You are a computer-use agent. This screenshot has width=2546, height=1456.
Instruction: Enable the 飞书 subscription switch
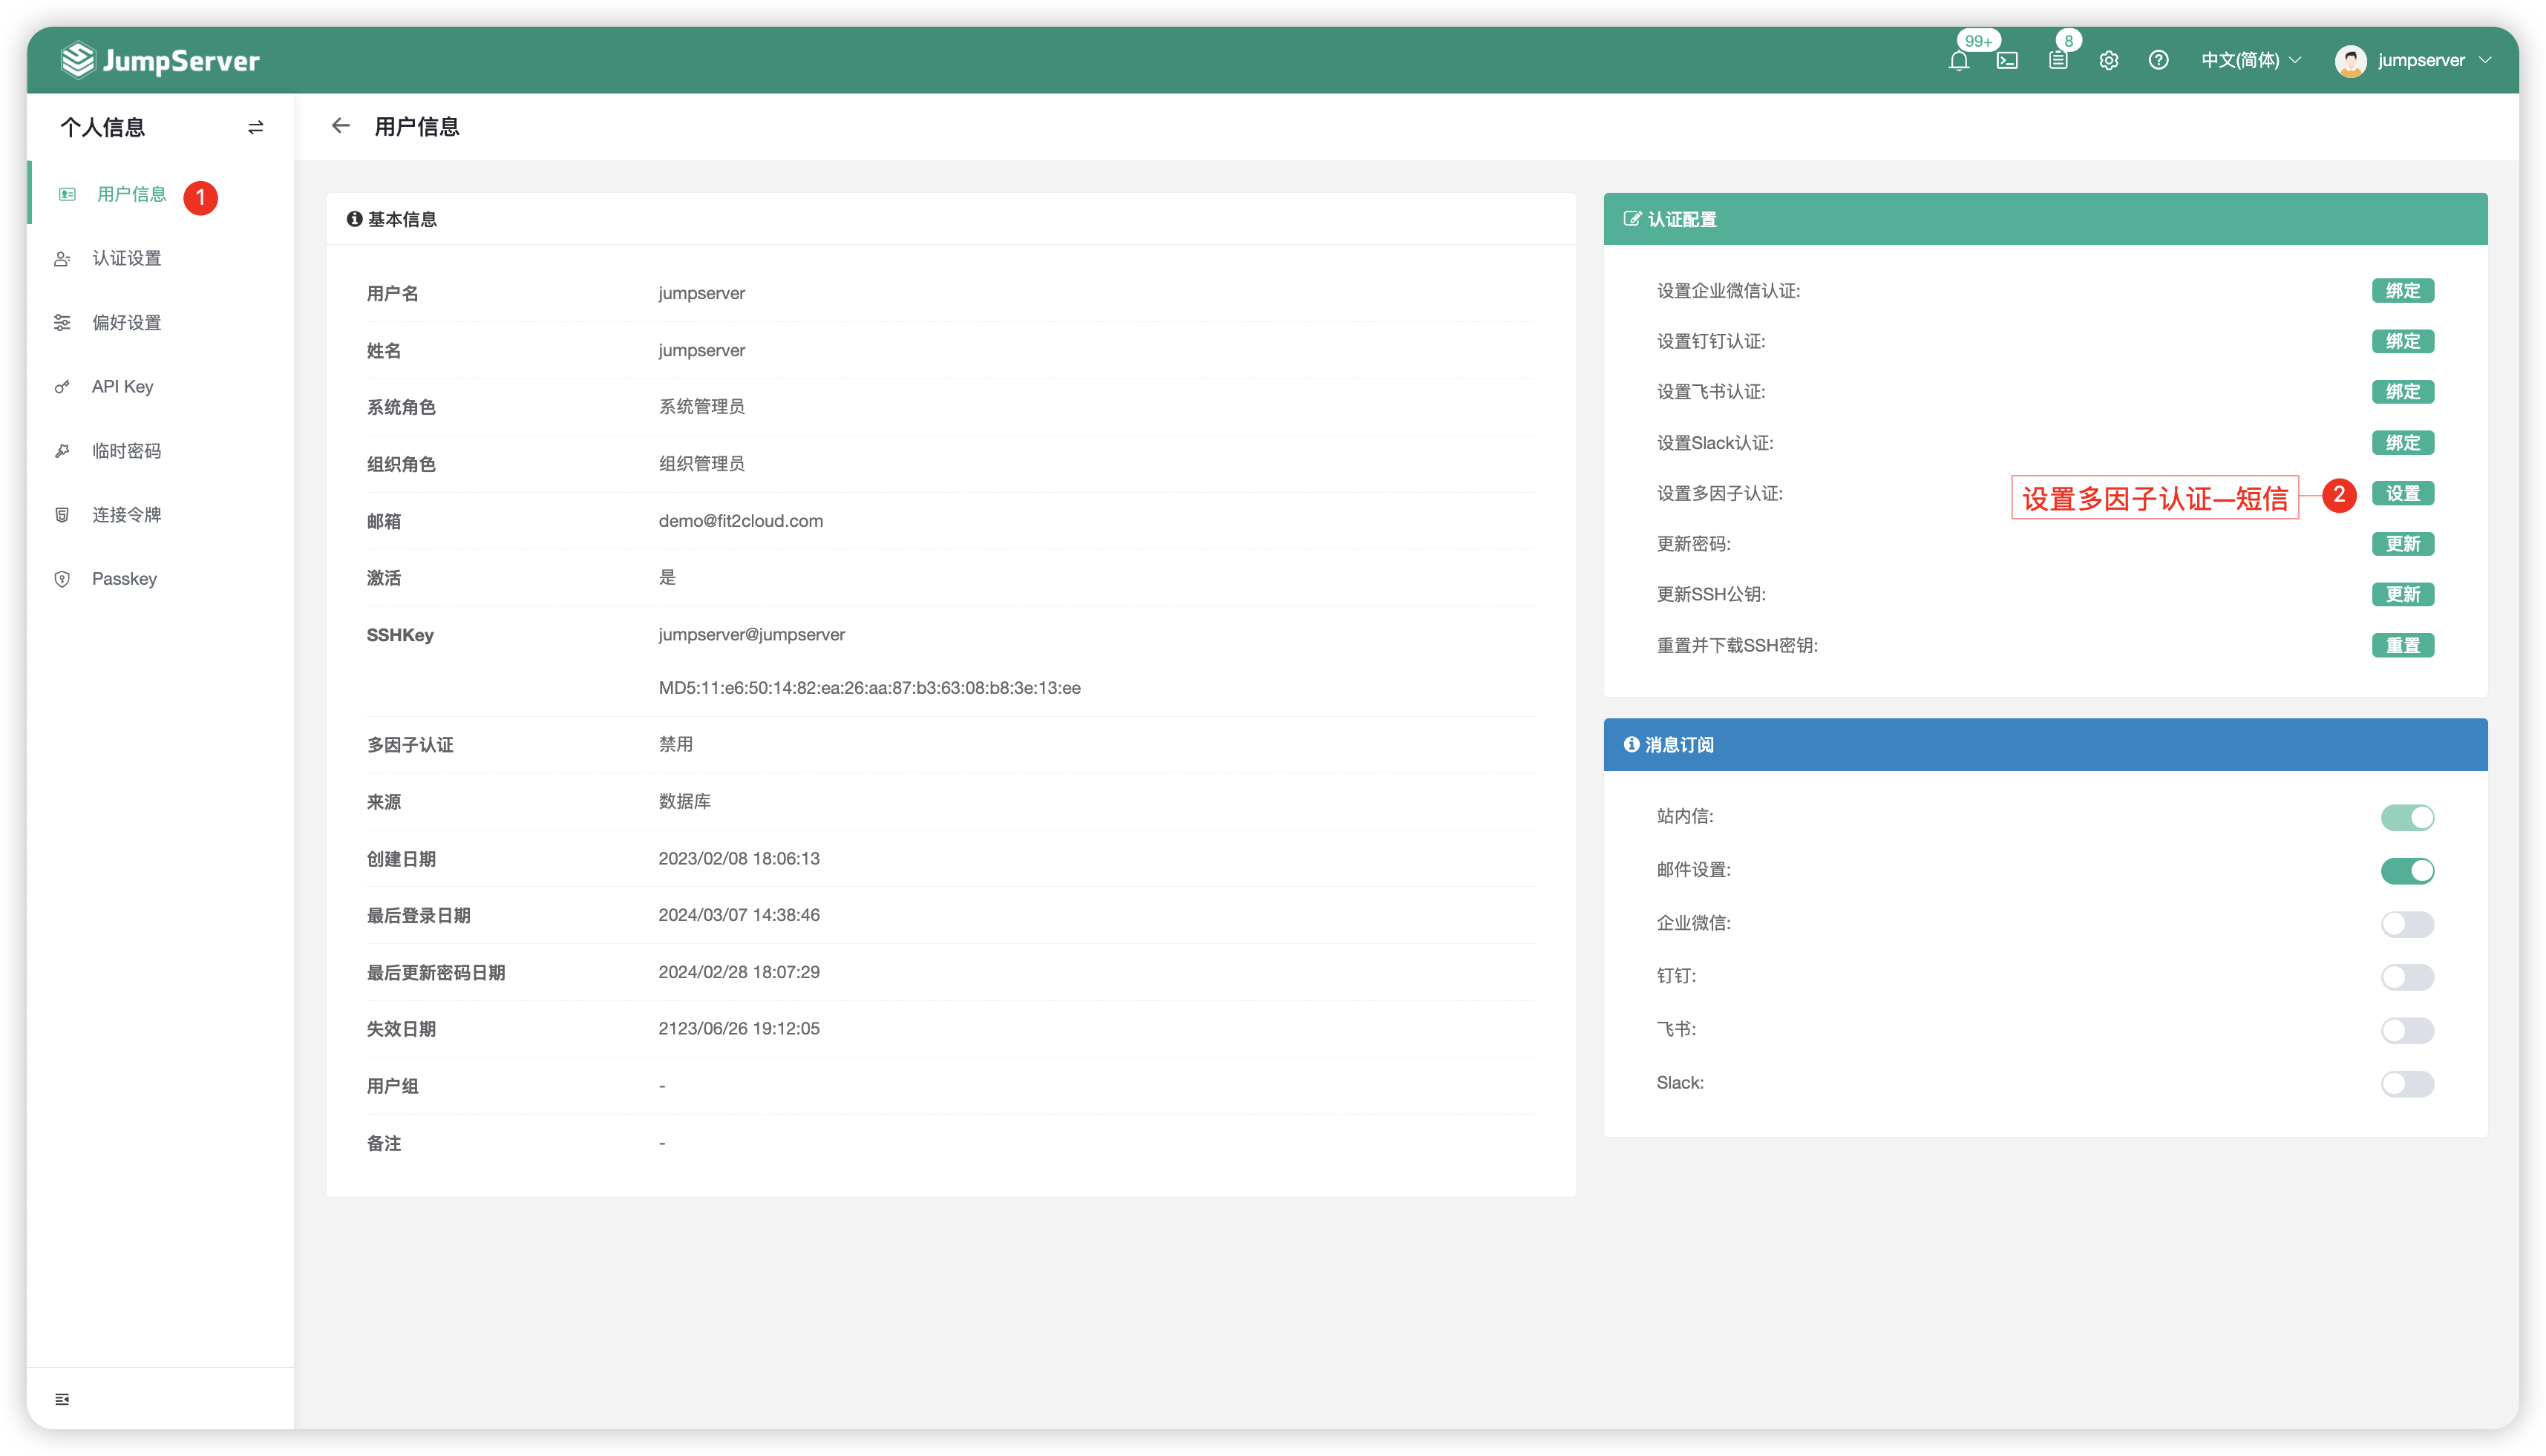tap(2407, 1030)
